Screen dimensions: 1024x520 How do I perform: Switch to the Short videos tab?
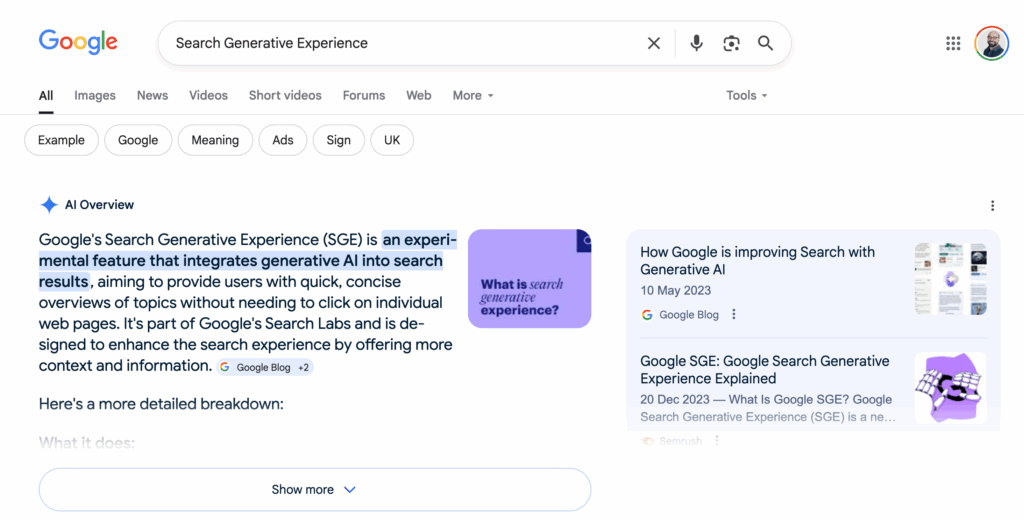(285, 95)
